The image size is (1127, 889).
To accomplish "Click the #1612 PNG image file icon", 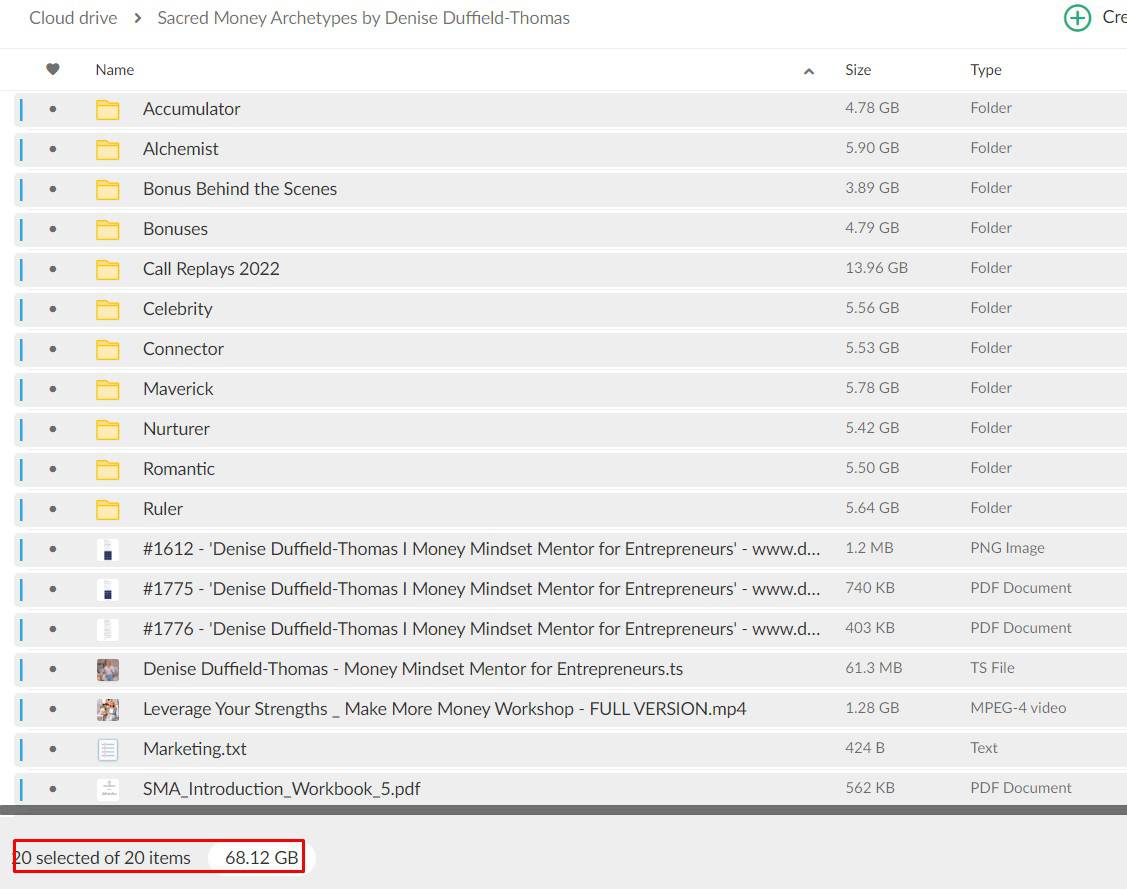I will point(108,549).
